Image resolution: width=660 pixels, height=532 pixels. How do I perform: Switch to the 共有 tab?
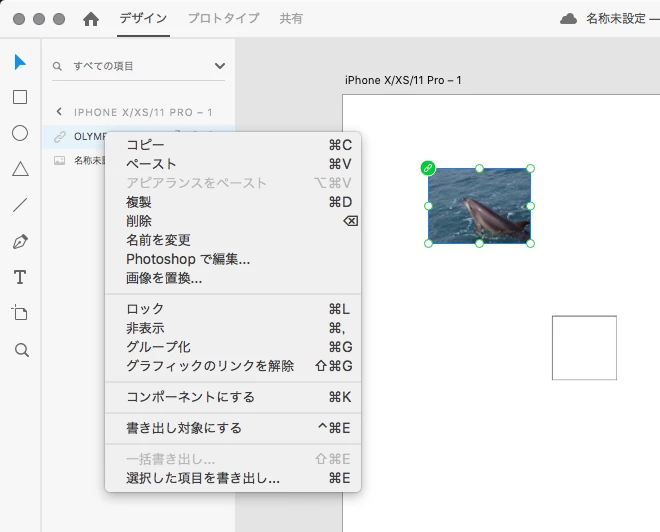[291, 19]
